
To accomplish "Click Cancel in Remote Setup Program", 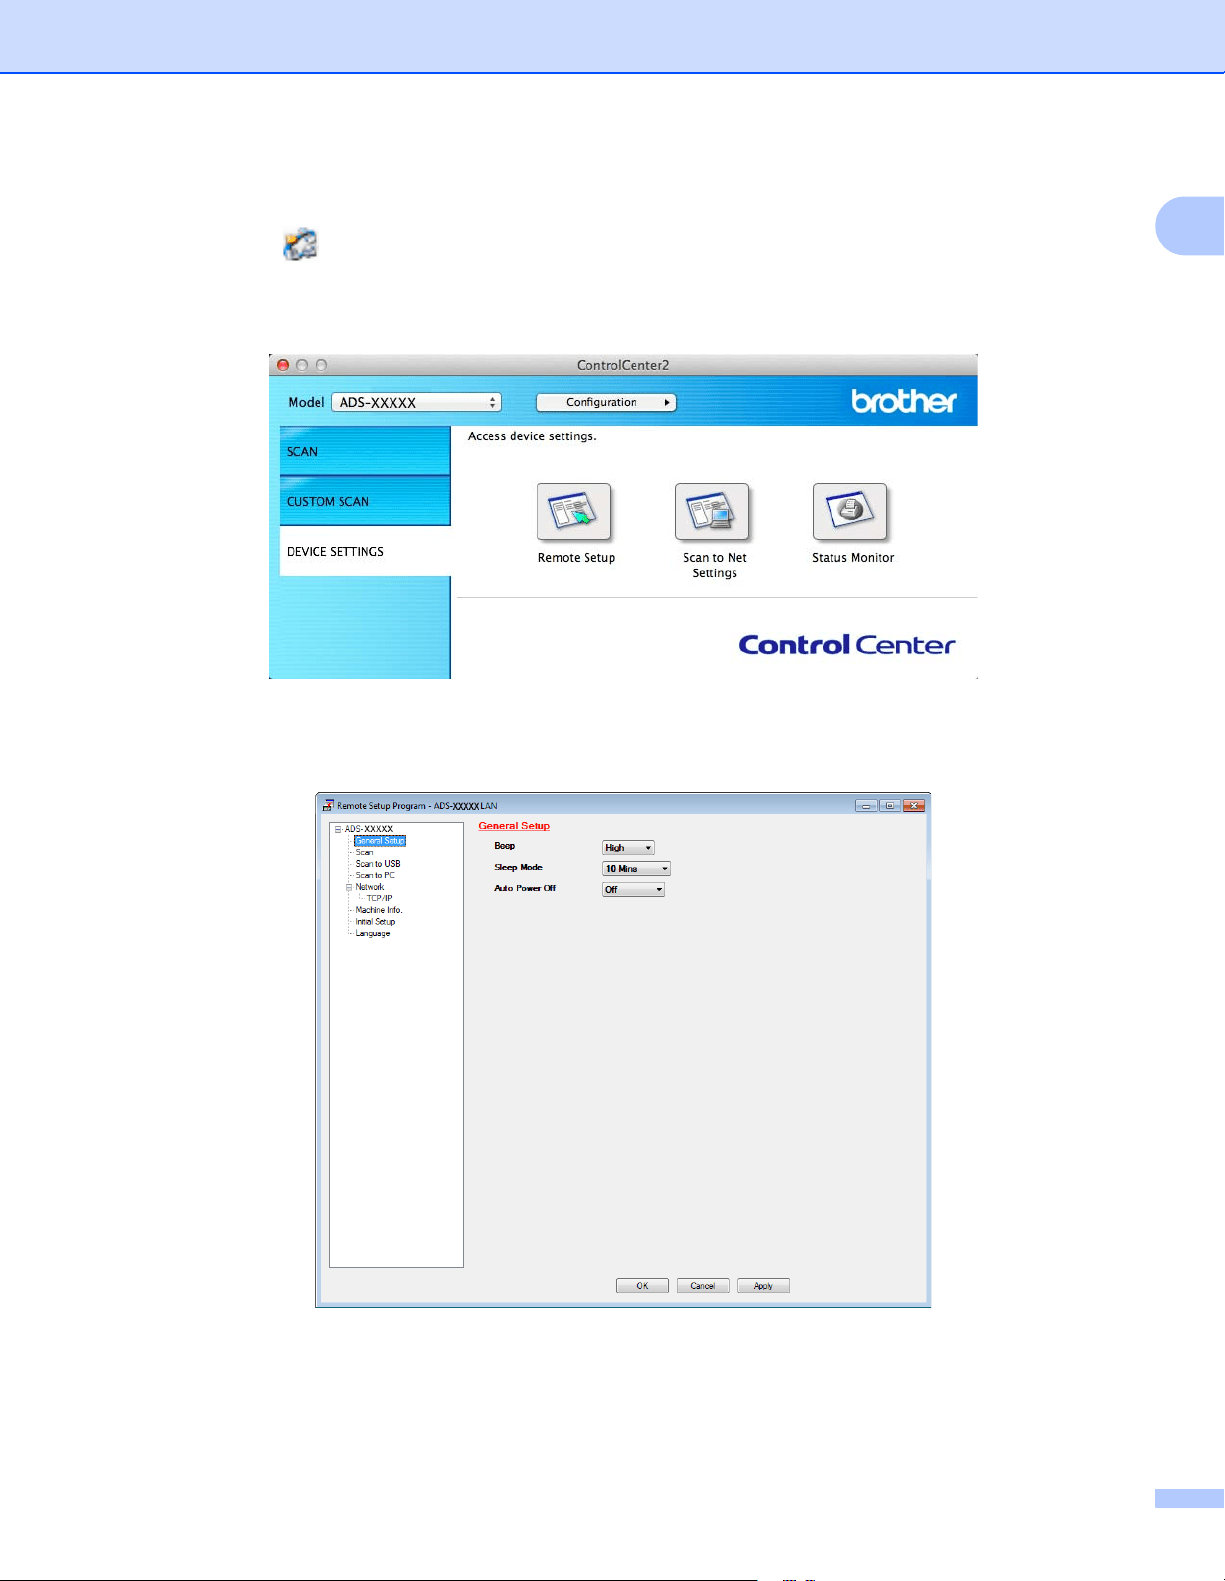I will point(703,1286).
